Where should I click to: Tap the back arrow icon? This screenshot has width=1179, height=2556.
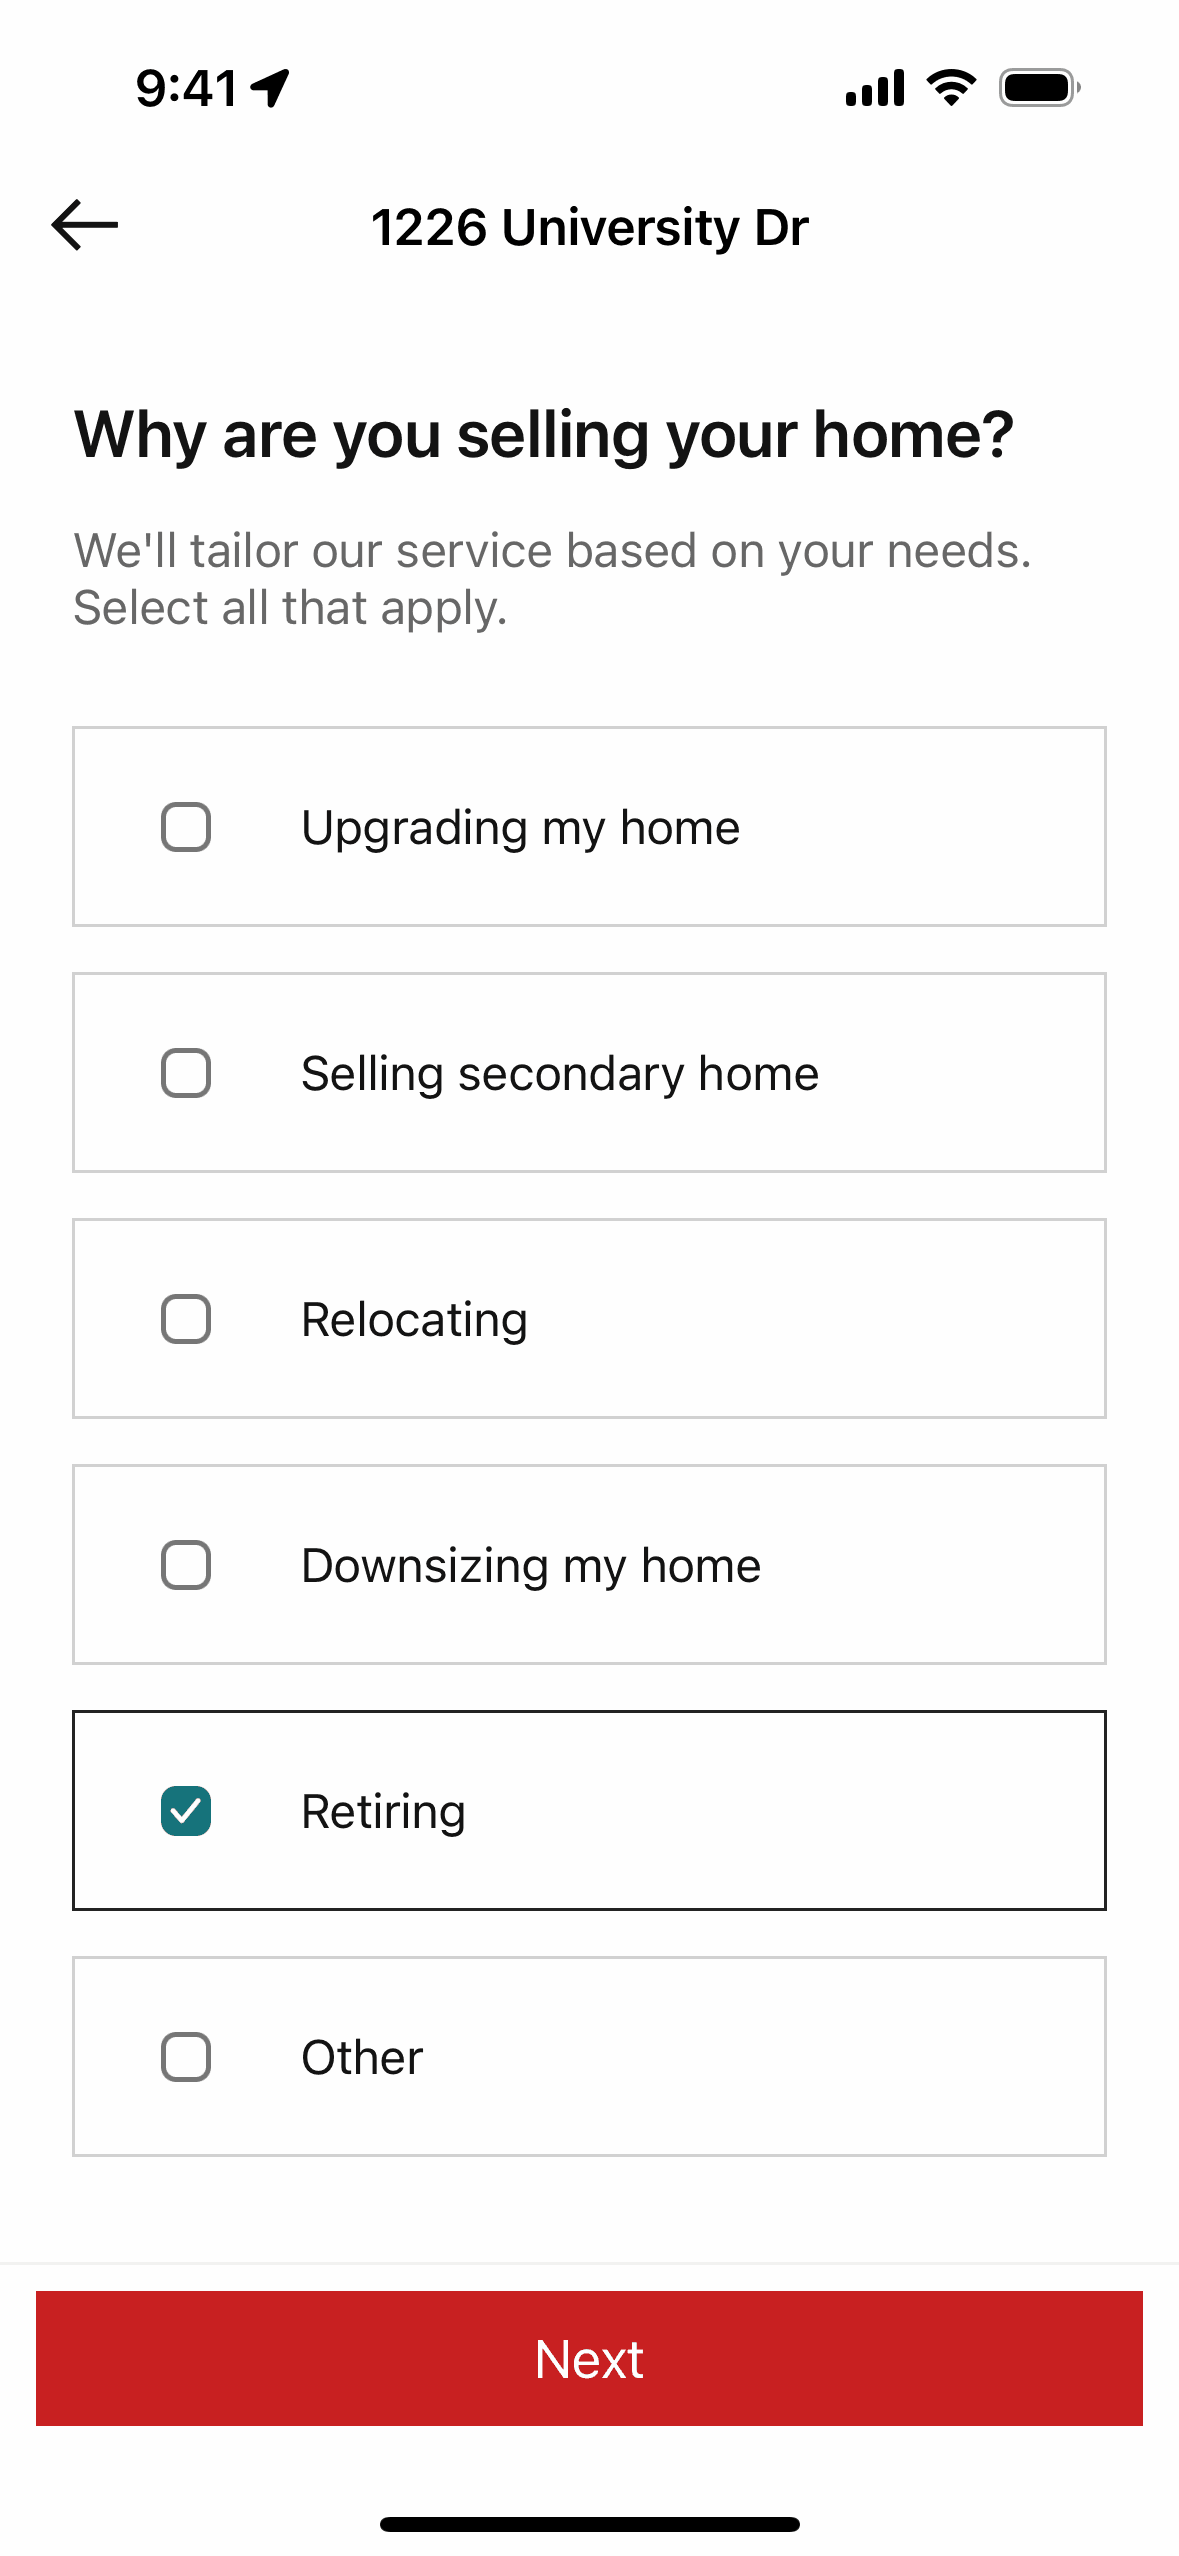(x=85, y=225)
